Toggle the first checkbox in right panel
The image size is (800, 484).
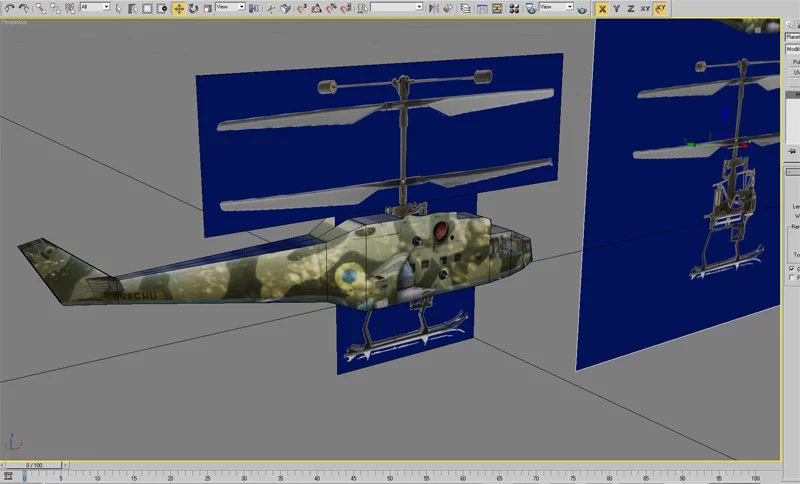793,269
